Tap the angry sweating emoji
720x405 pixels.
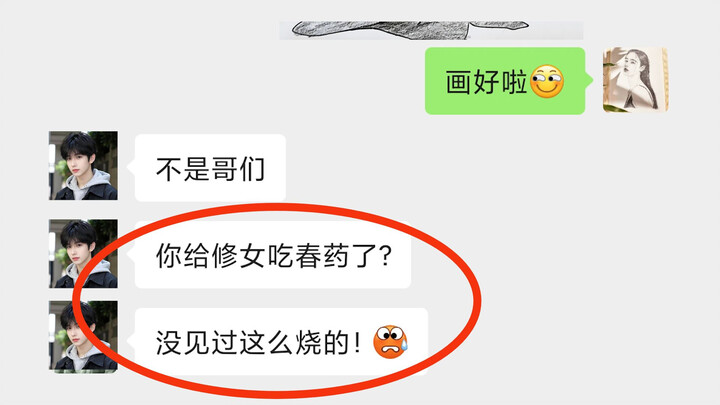390,342
